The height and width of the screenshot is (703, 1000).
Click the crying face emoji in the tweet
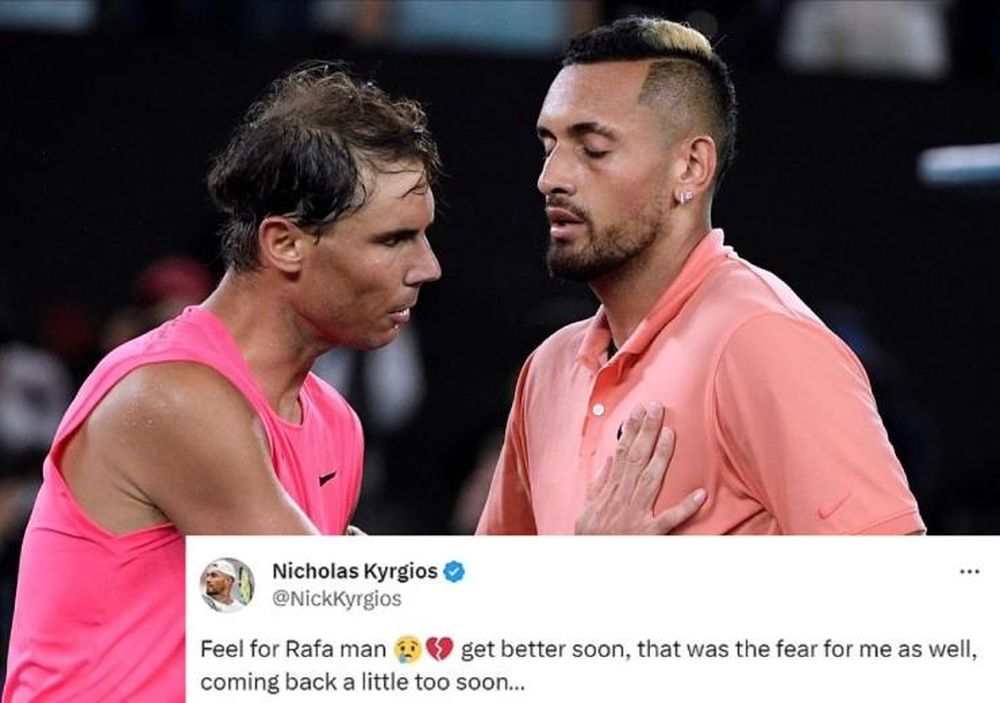tap(408, 649)
